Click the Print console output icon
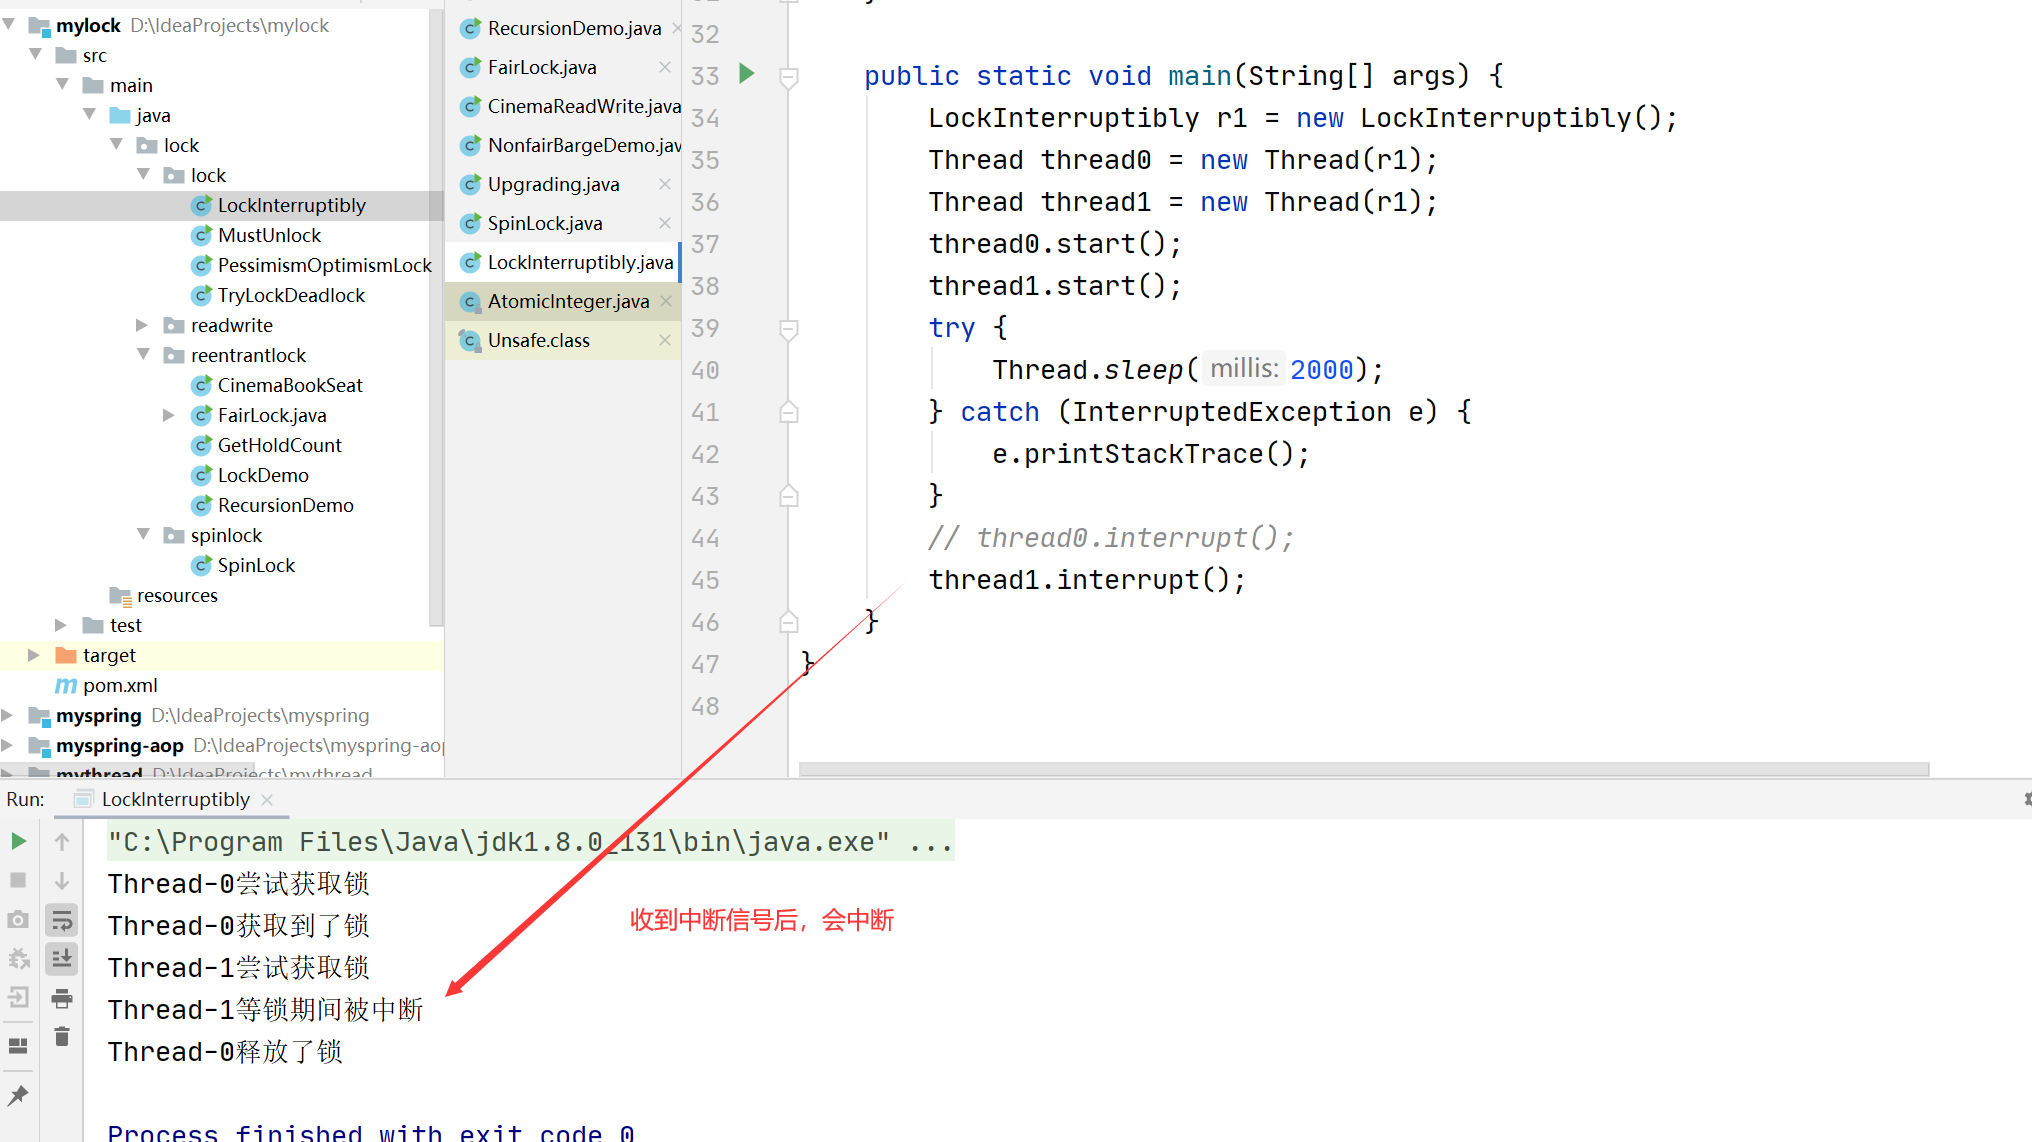This screenshot has width=2032, height=1142. point(62,998)
